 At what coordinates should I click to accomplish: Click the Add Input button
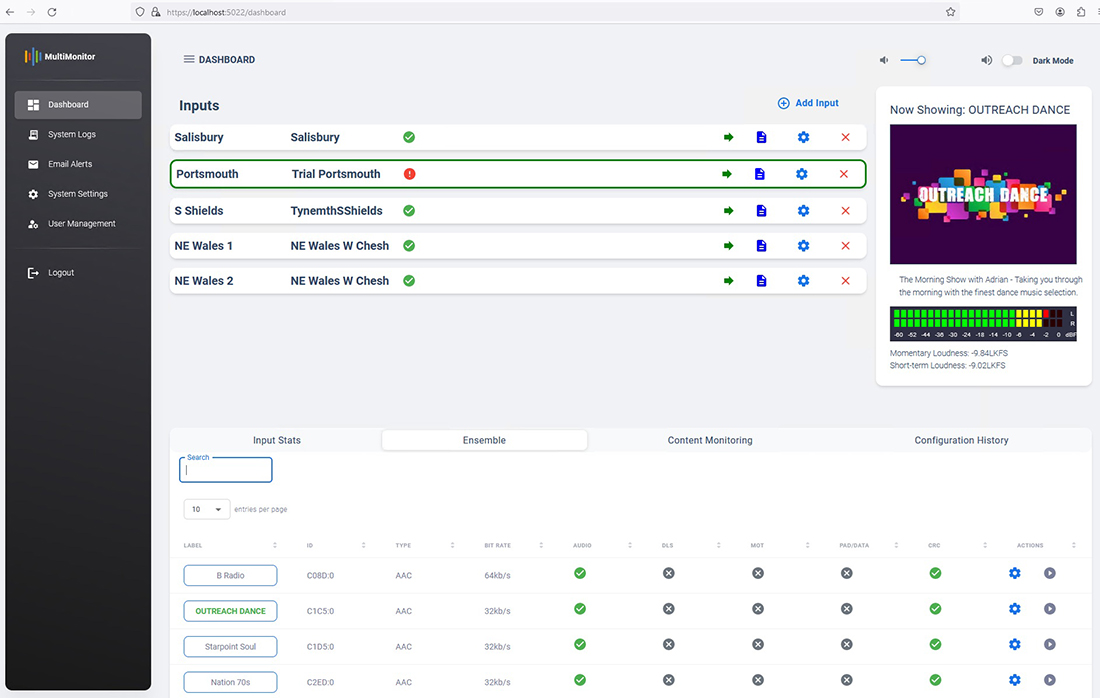point(808,103)
